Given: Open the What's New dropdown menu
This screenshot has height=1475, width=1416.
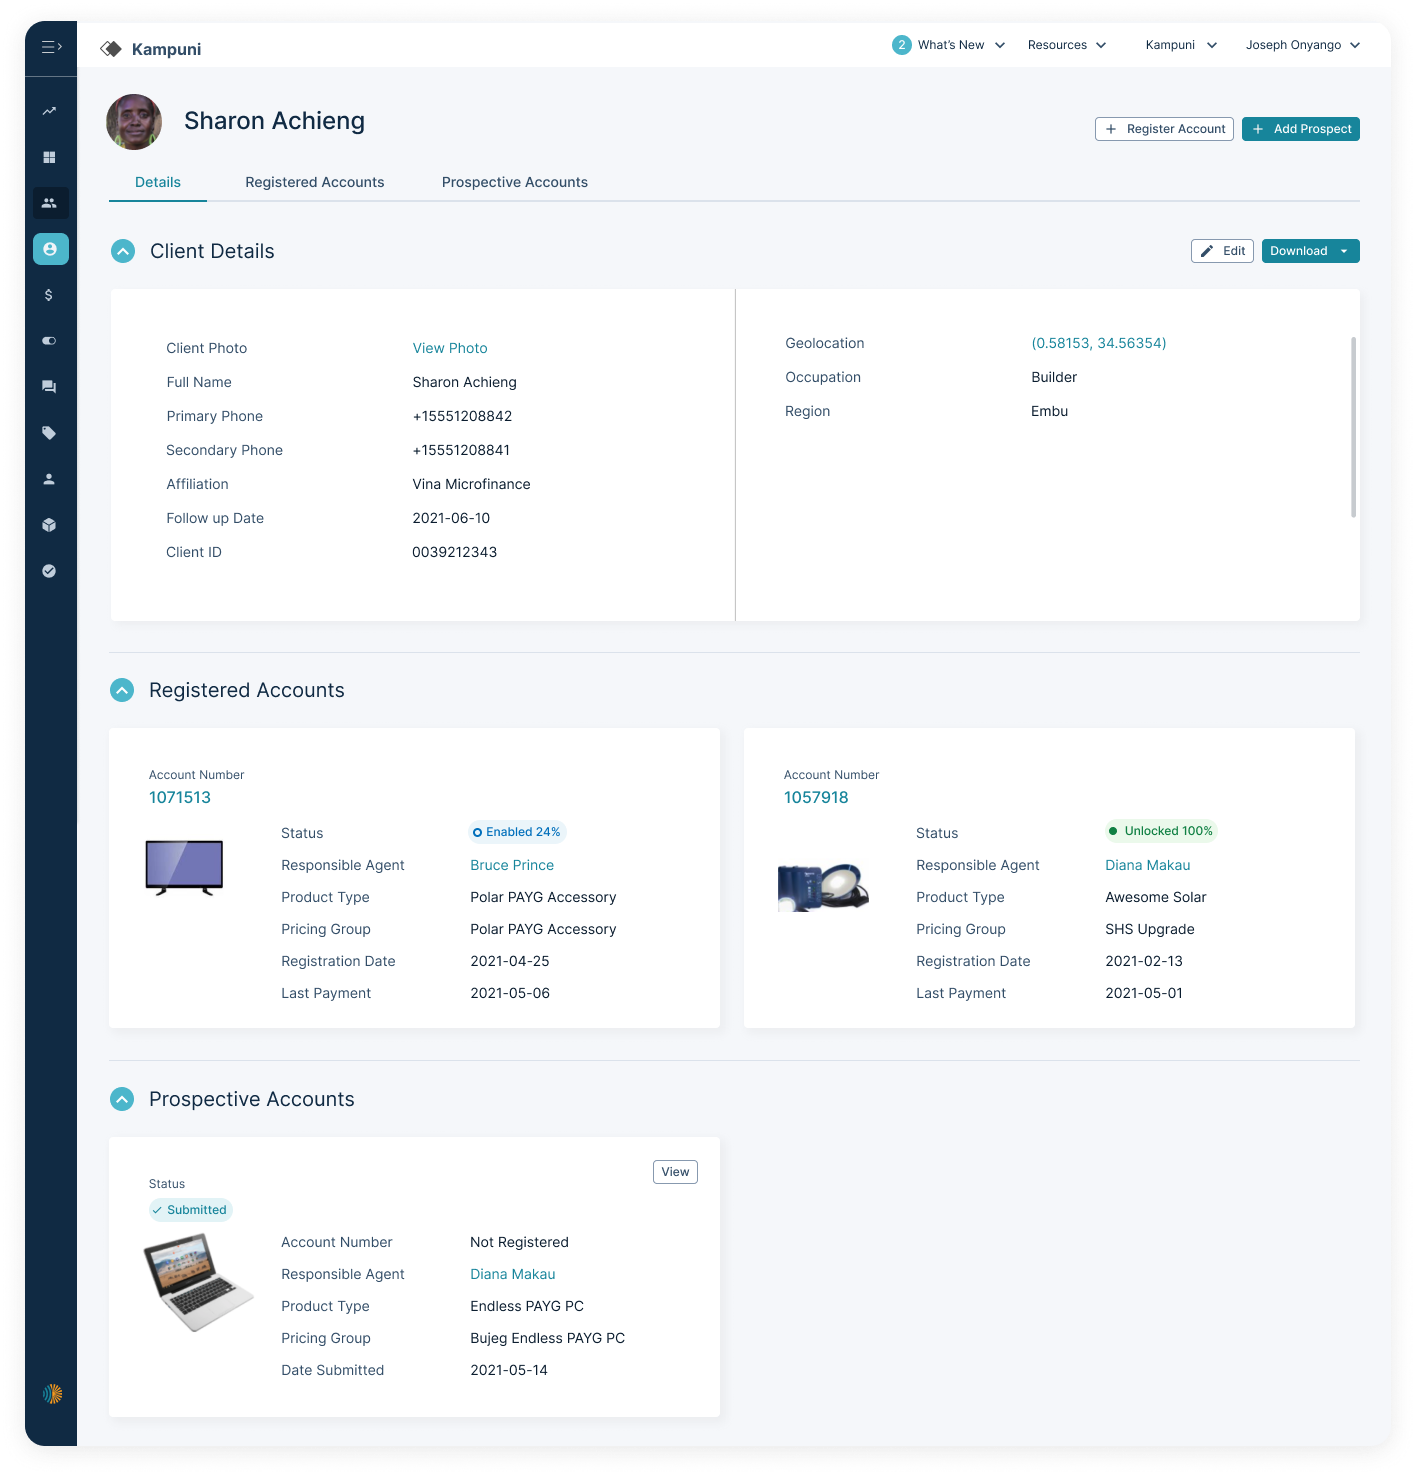Looking at the screenshot, I should point(949,45).
